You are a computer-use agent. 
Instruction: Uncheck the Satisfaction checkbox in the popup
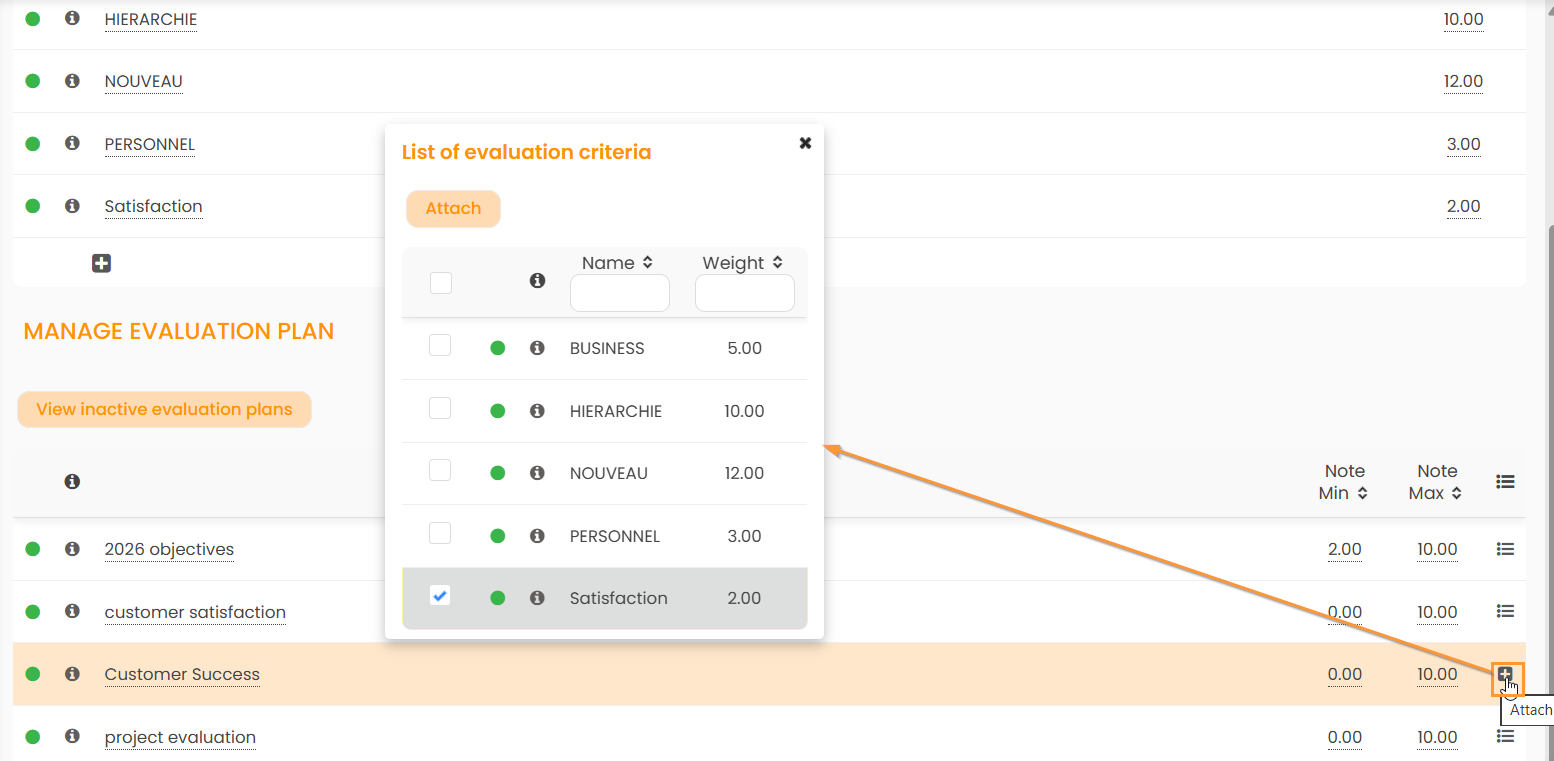pyautogui.click(x=440, y=596)
